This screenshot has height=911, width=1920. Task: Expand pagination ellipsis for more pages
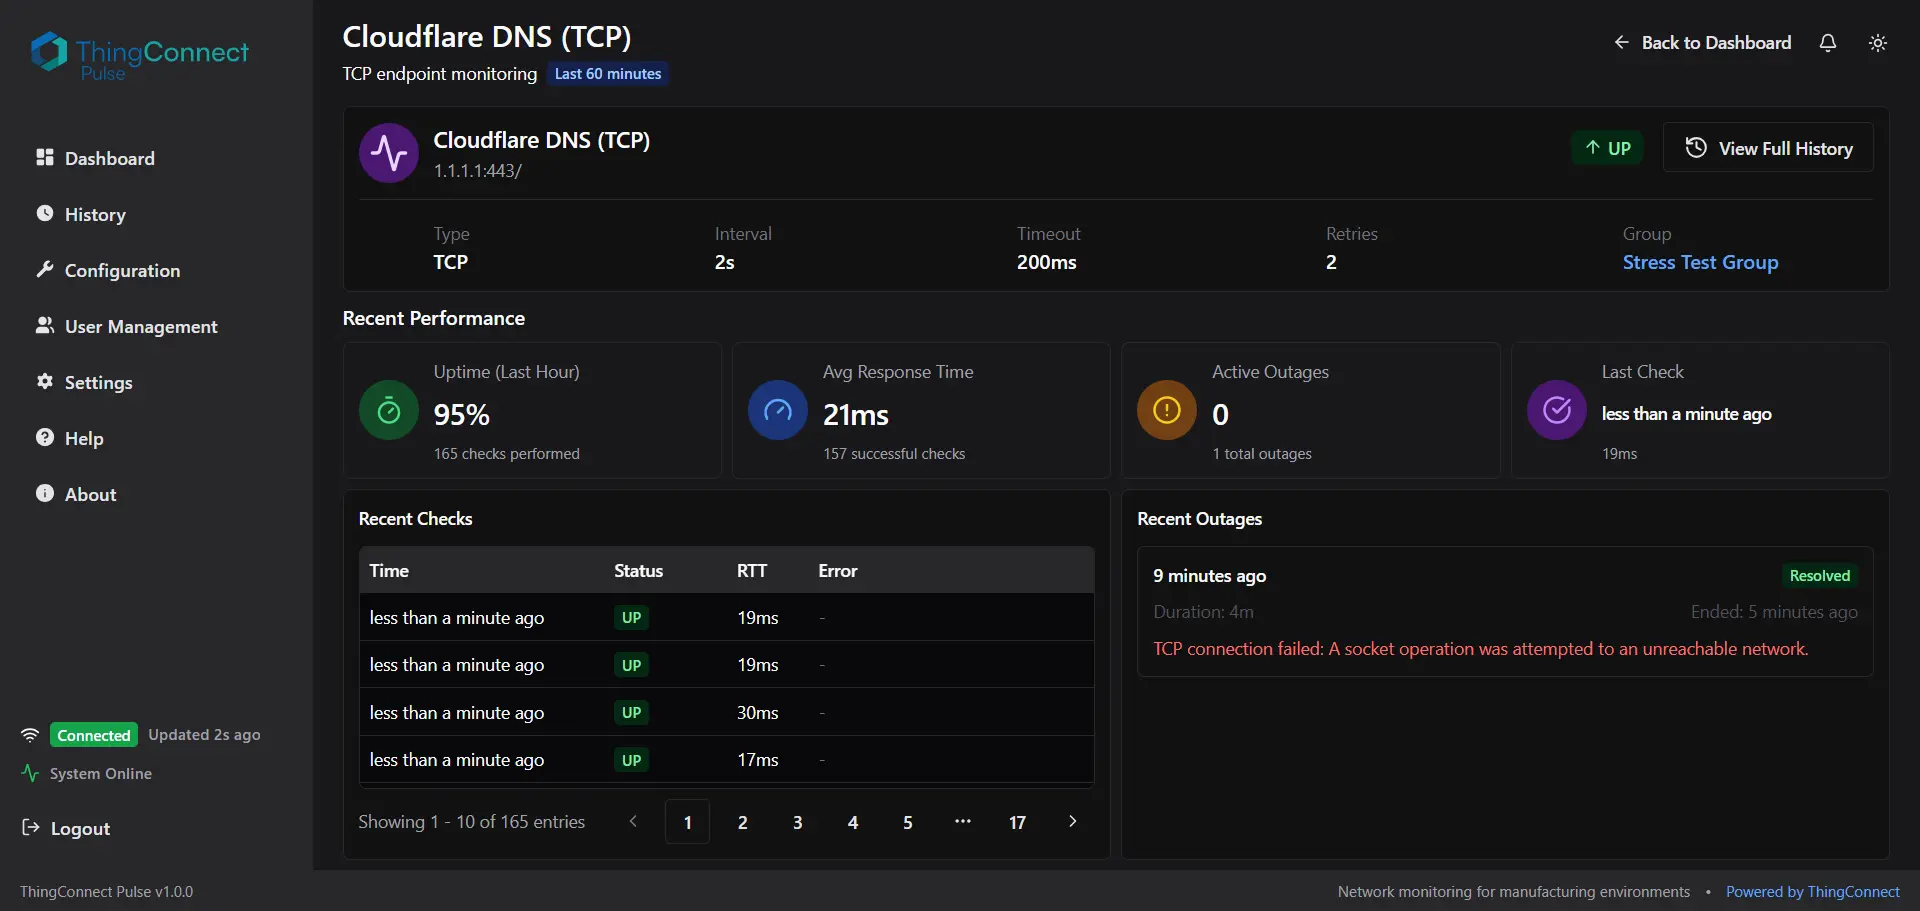[x=962, y=821]
